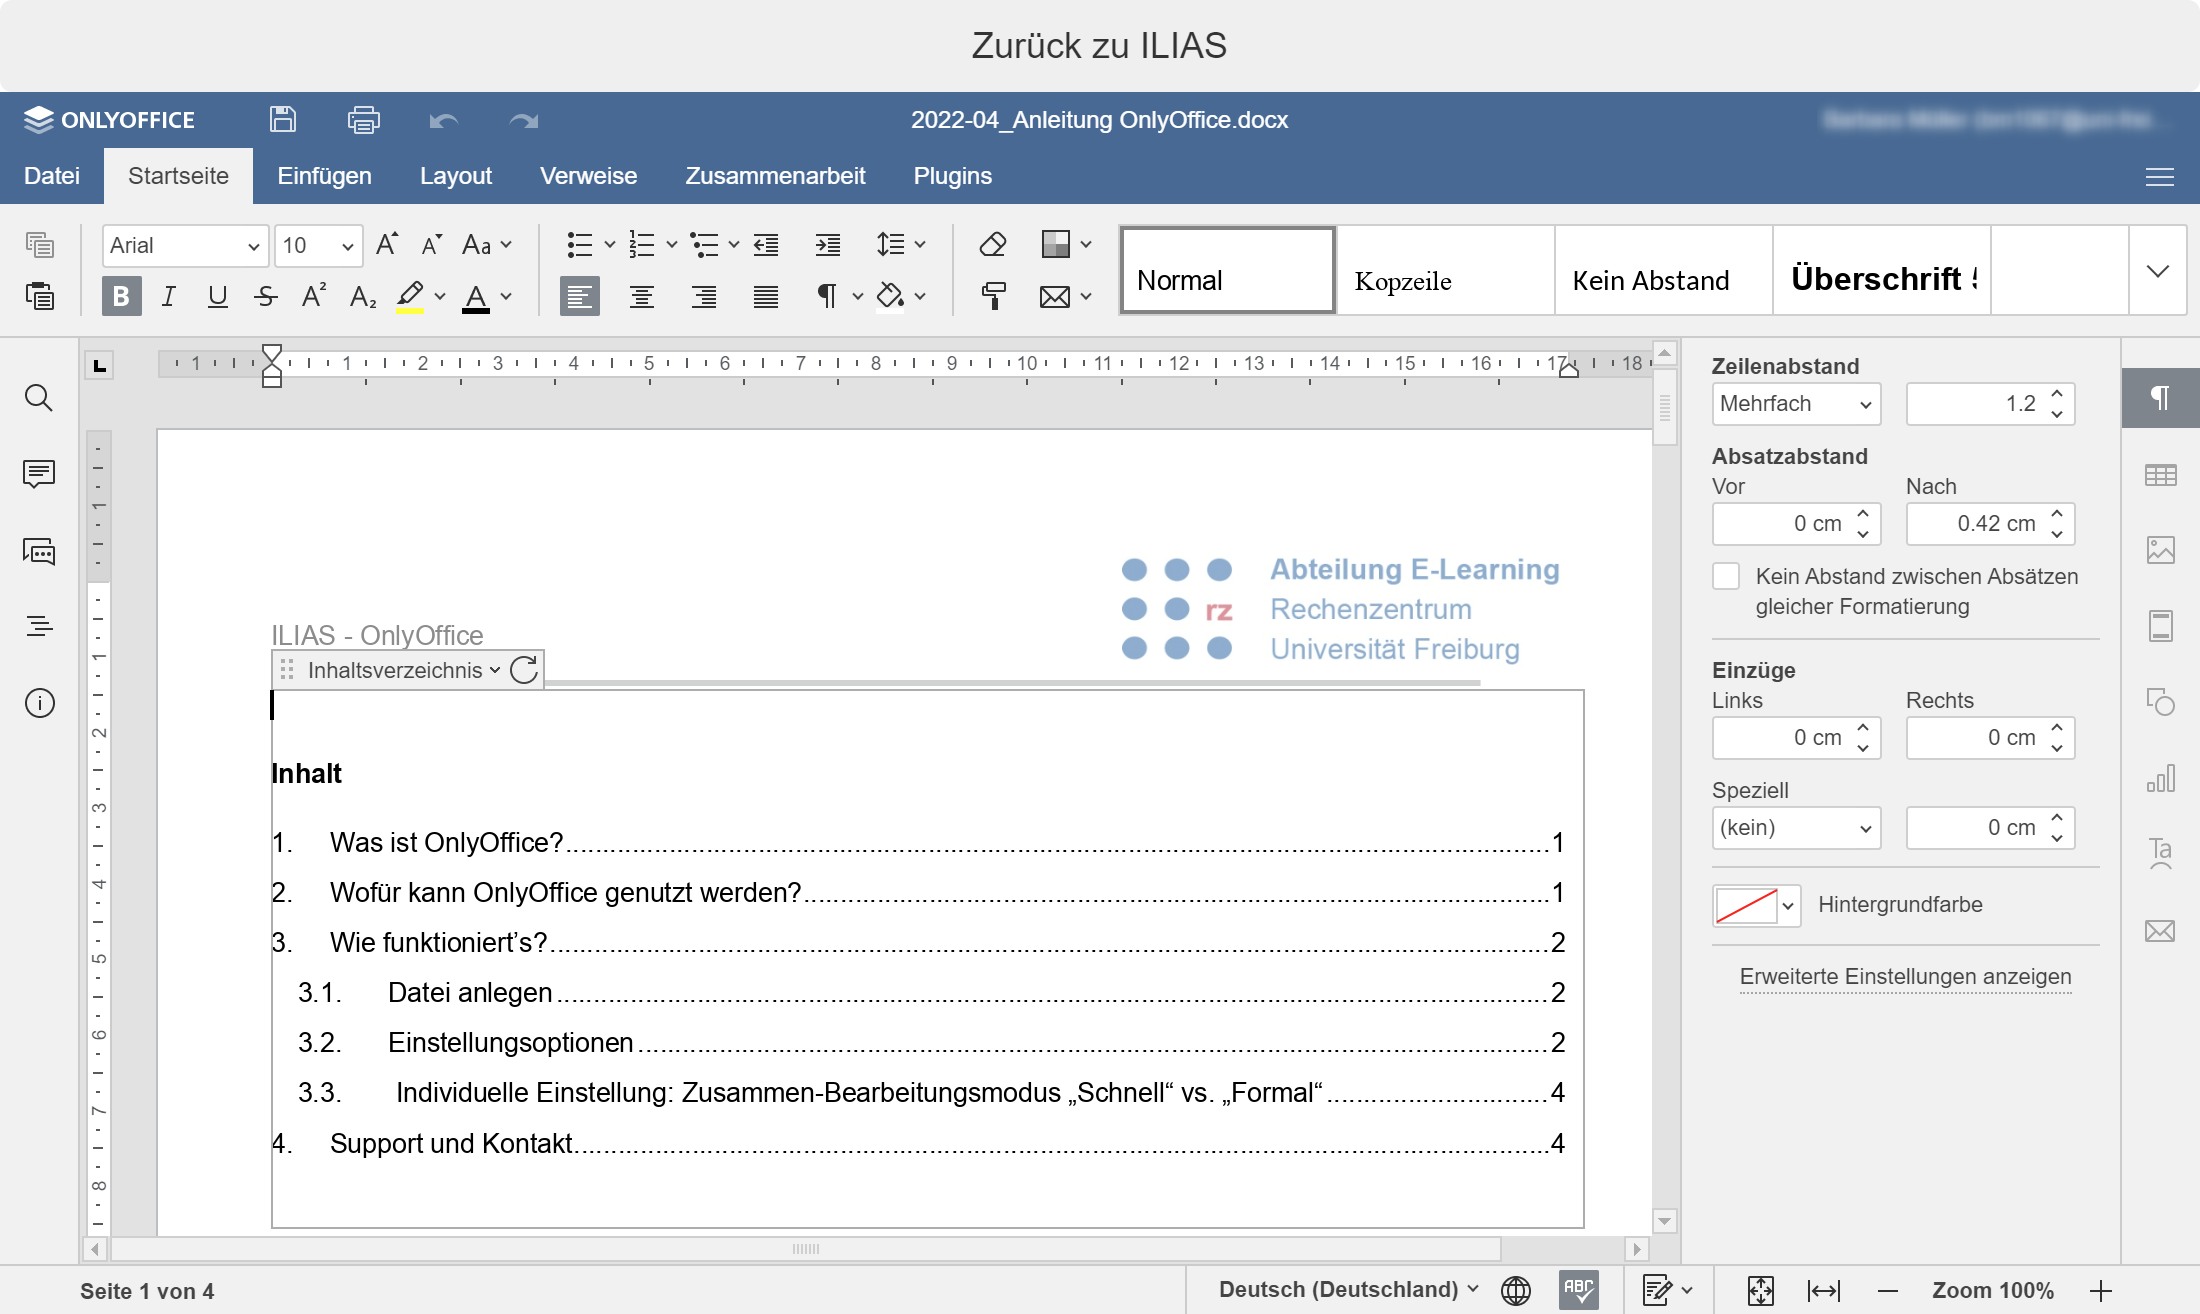Toggle italic formatting
This screenshot has width=2200, height=1314.
pyautogui.click(x=169, y=296)
